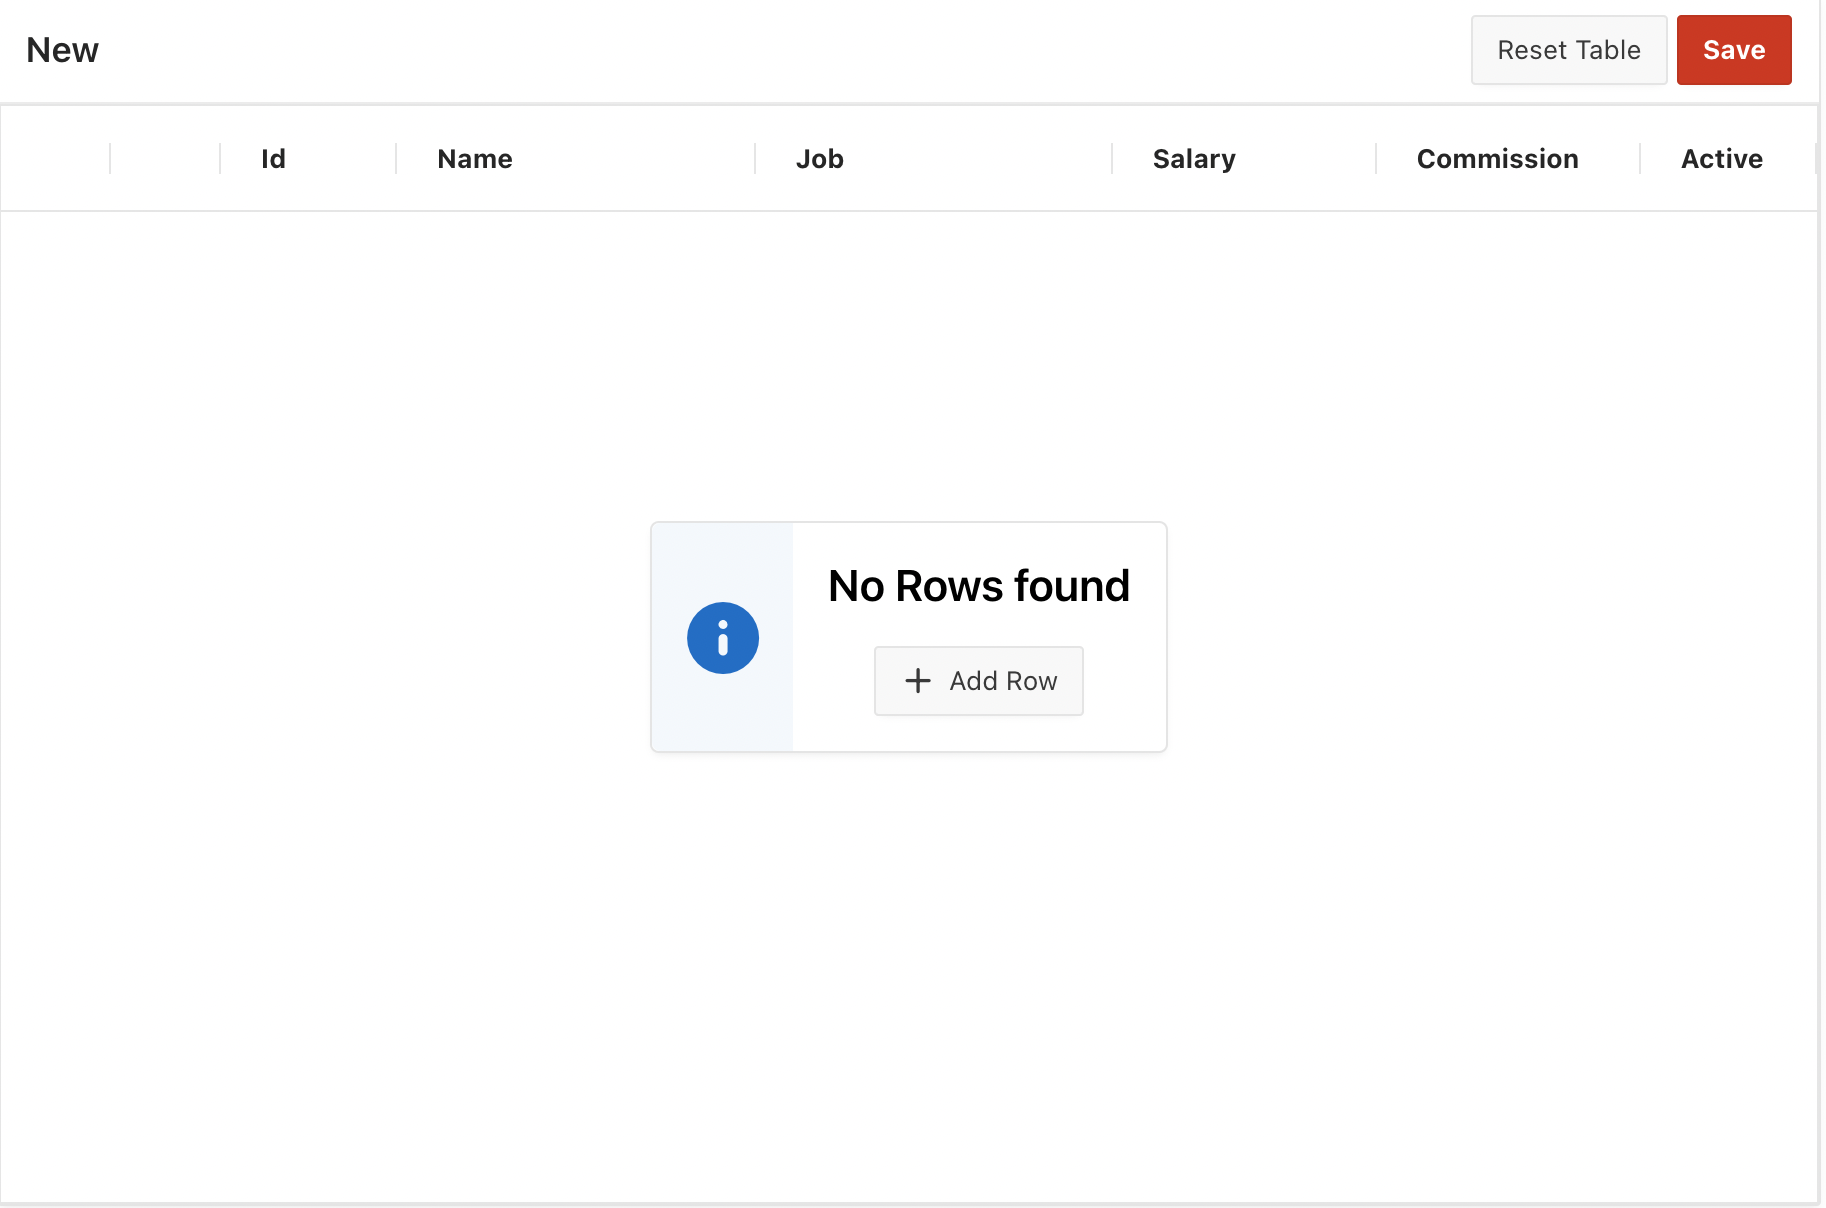Click the plus icon beside Add Row
1826x1208 pixels.
point(917,681)
